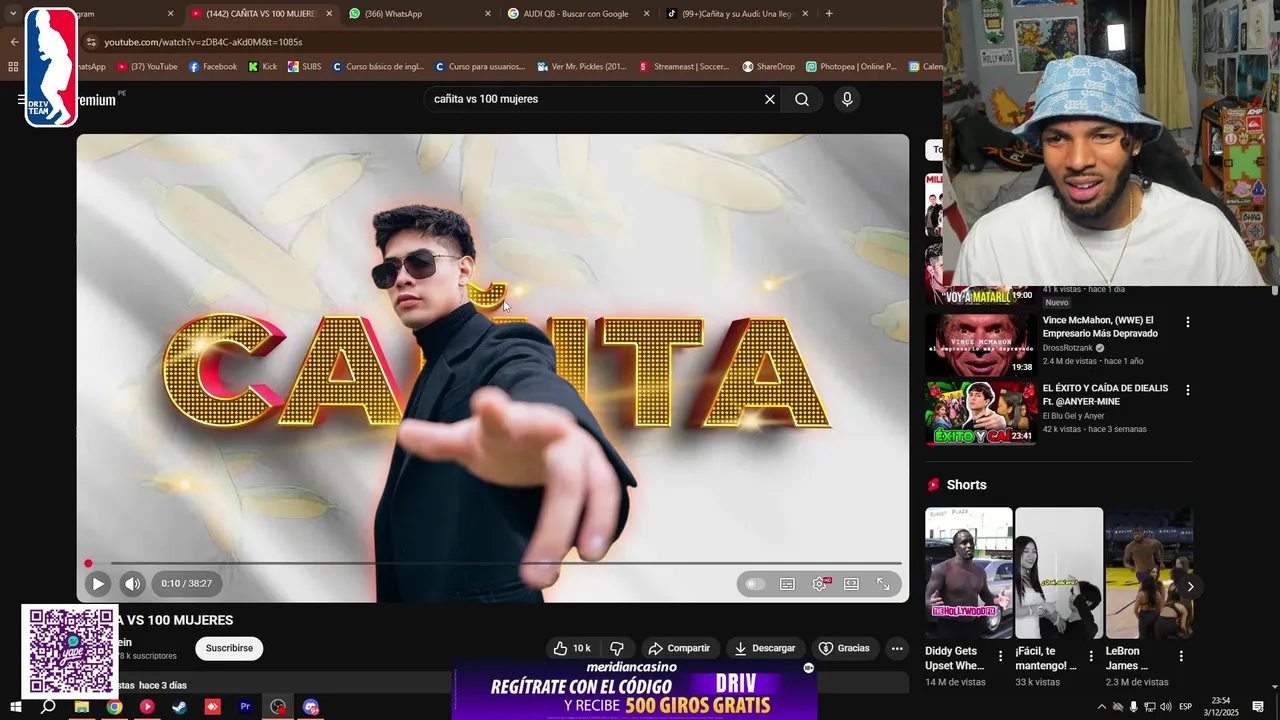This screenshot has height=720, width=1280.
Task: Open File Explorer from the taskbar
Action: pos(81,707)
